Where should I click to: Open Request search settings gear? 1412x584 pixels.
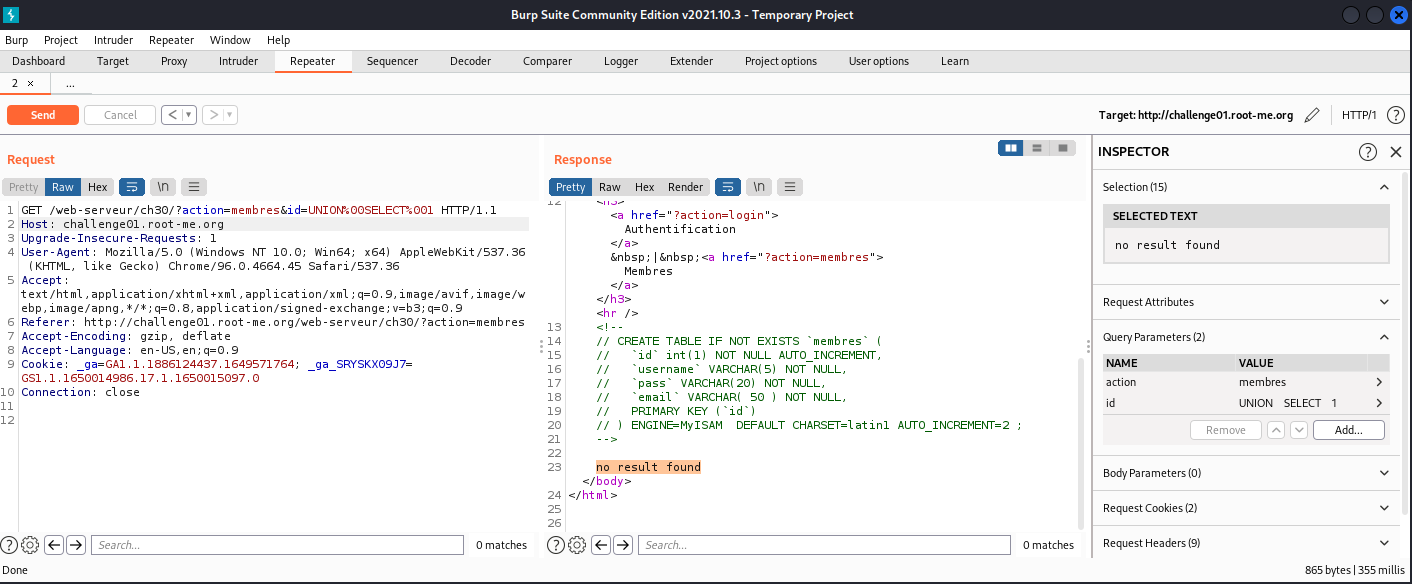[x=30, y=545]
